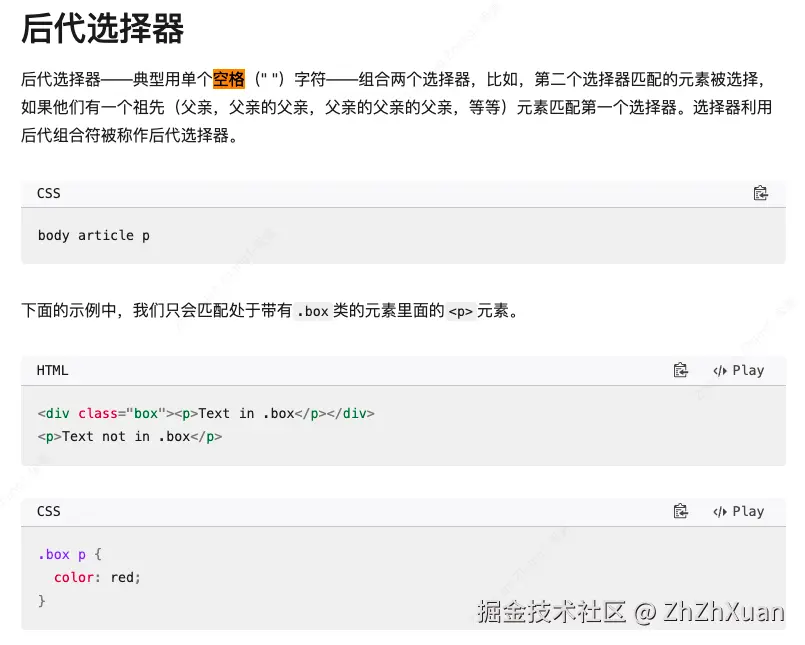This screenshot has height=645, width=805.
Task: Click the inline <p> code snippet
Action: [x=461, y=311]
